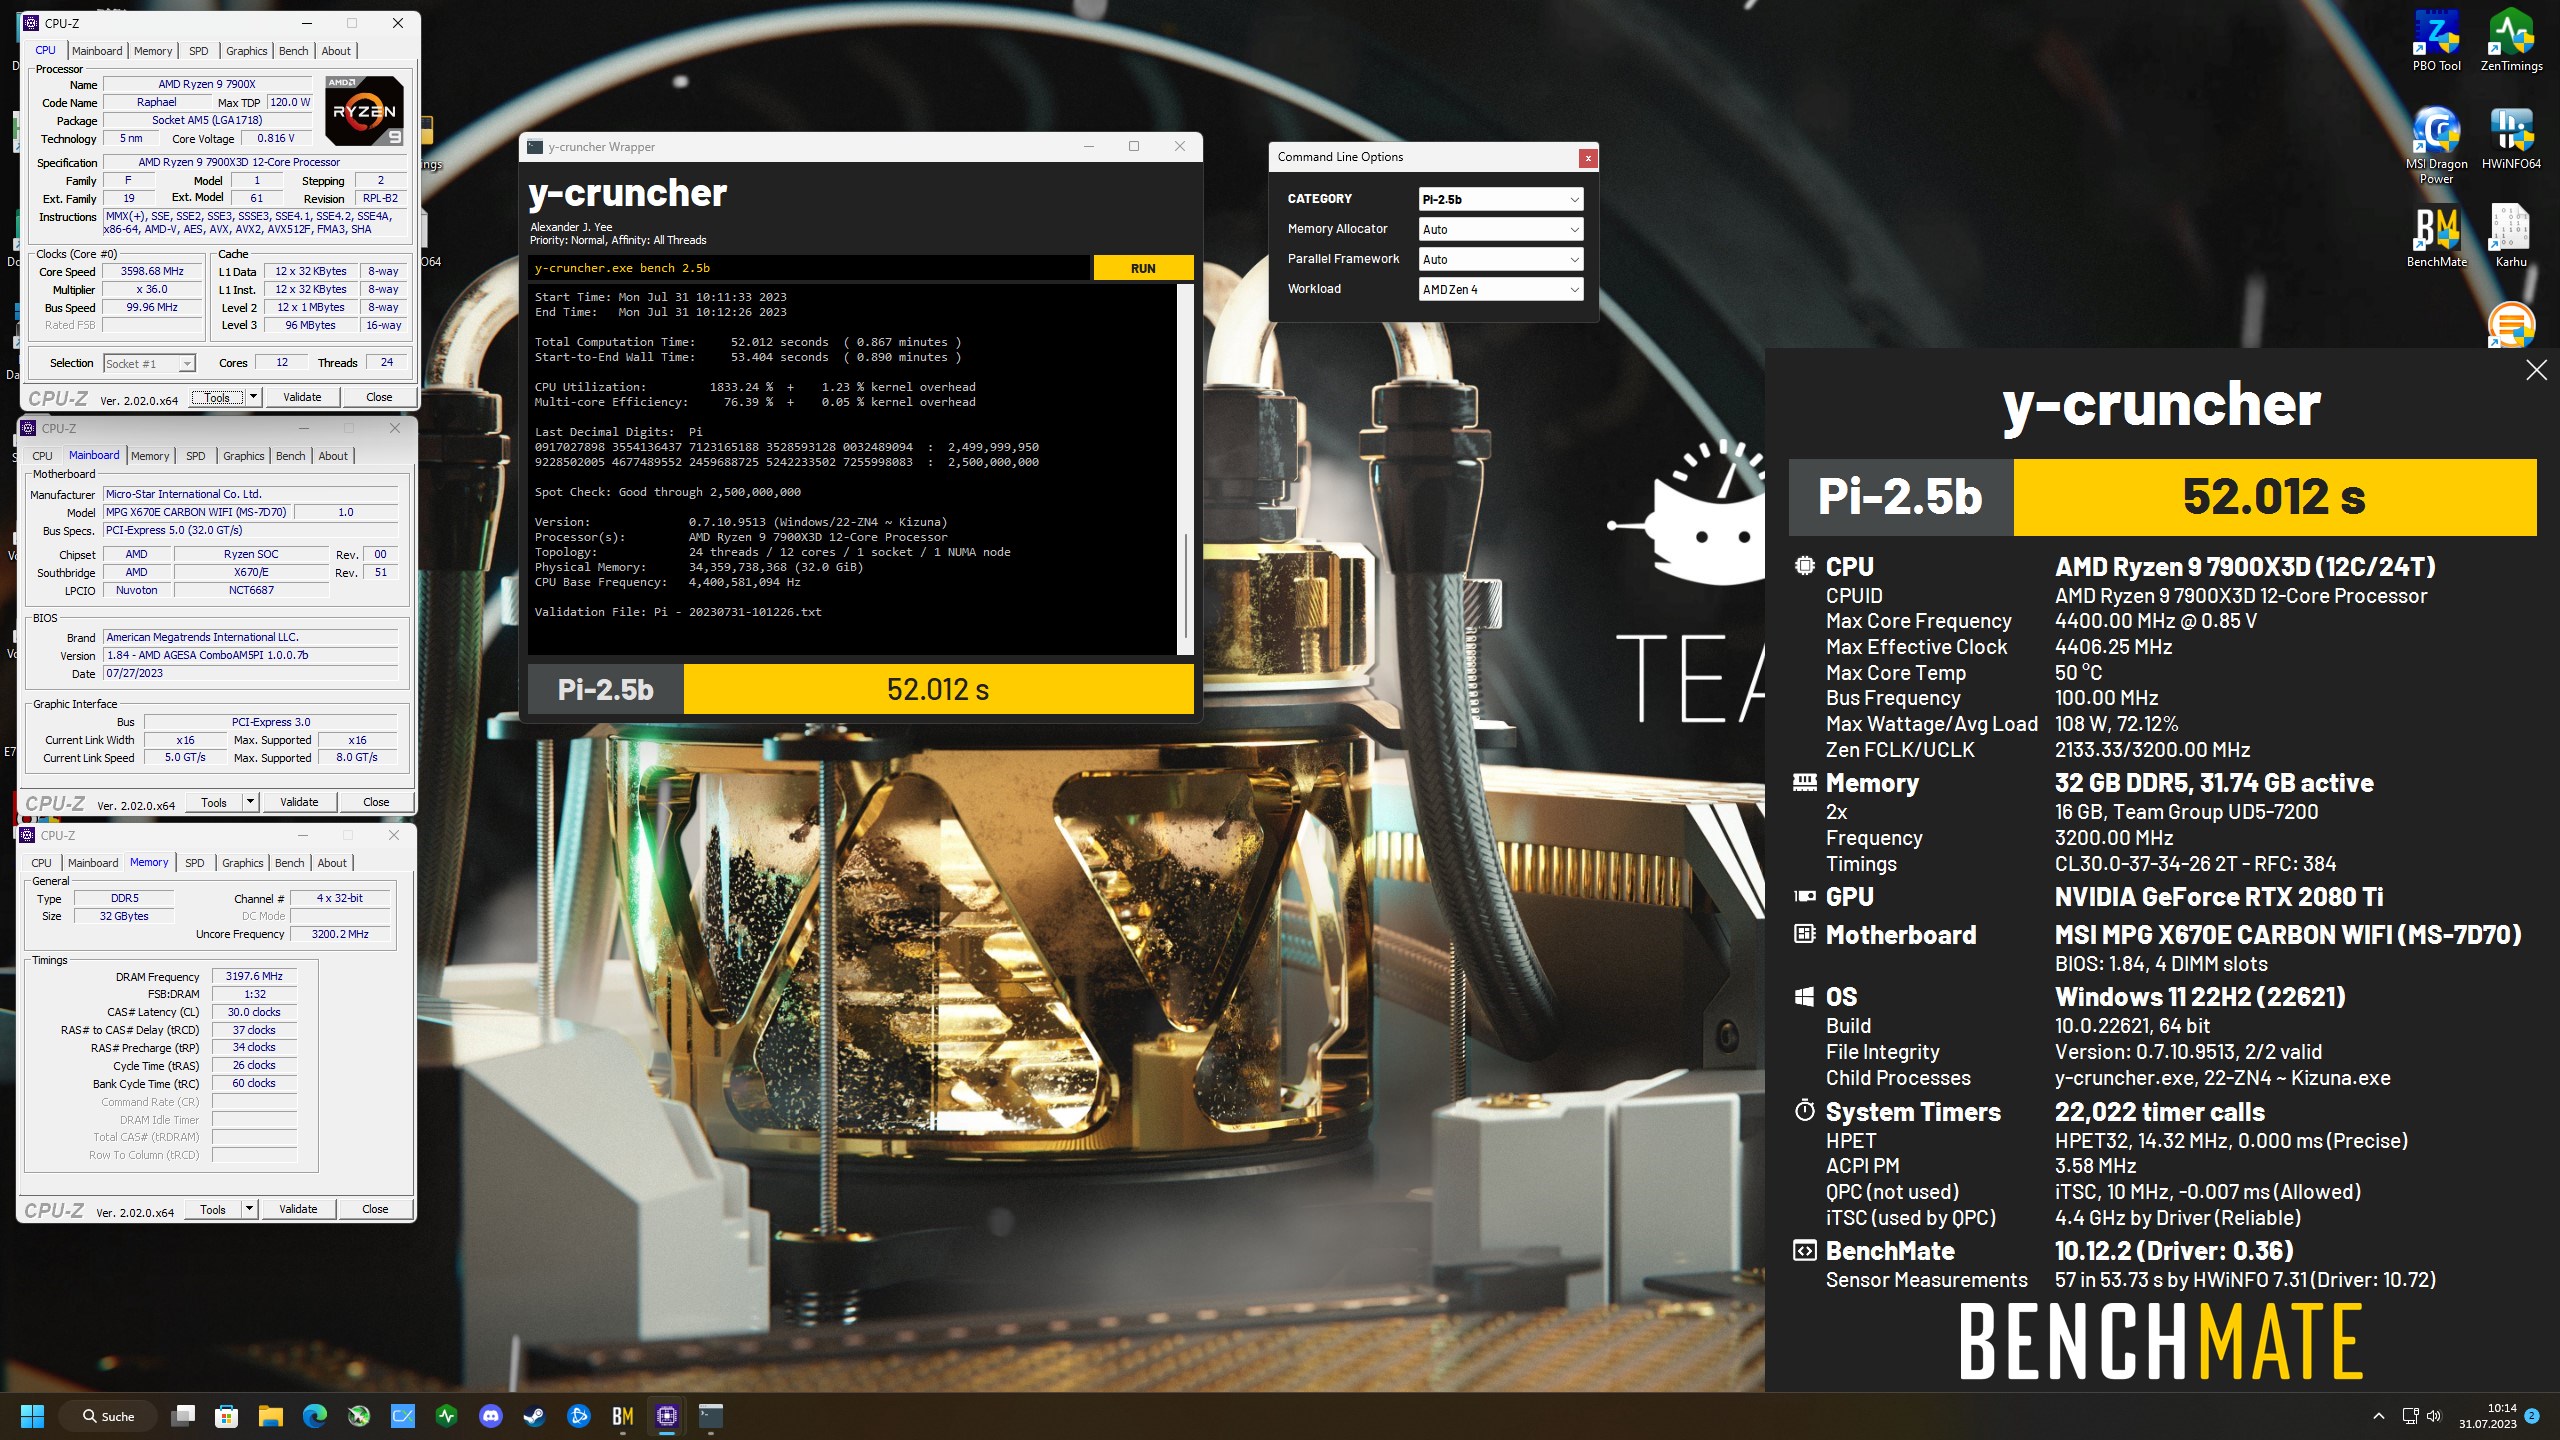Open File Explorer from the taskbar

271,1416
